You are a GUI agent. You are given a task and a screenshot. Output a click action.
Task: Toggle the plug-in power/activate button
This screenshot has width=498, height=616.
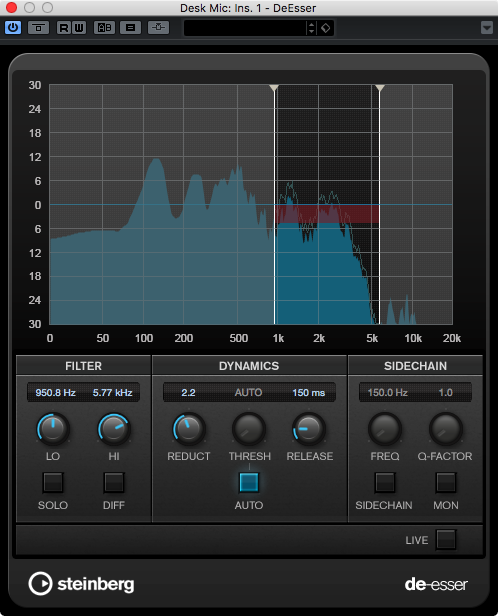coord(13,28)
